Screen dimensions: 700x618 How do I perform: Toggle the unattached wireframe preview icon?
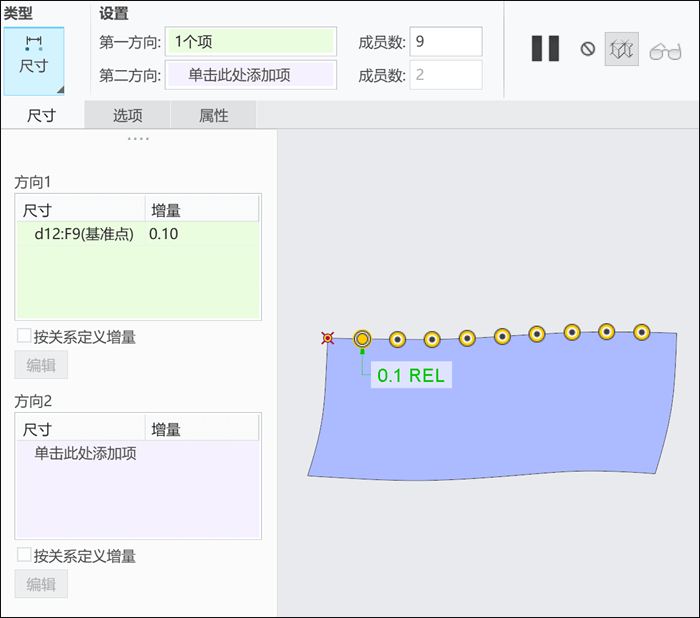621,49
